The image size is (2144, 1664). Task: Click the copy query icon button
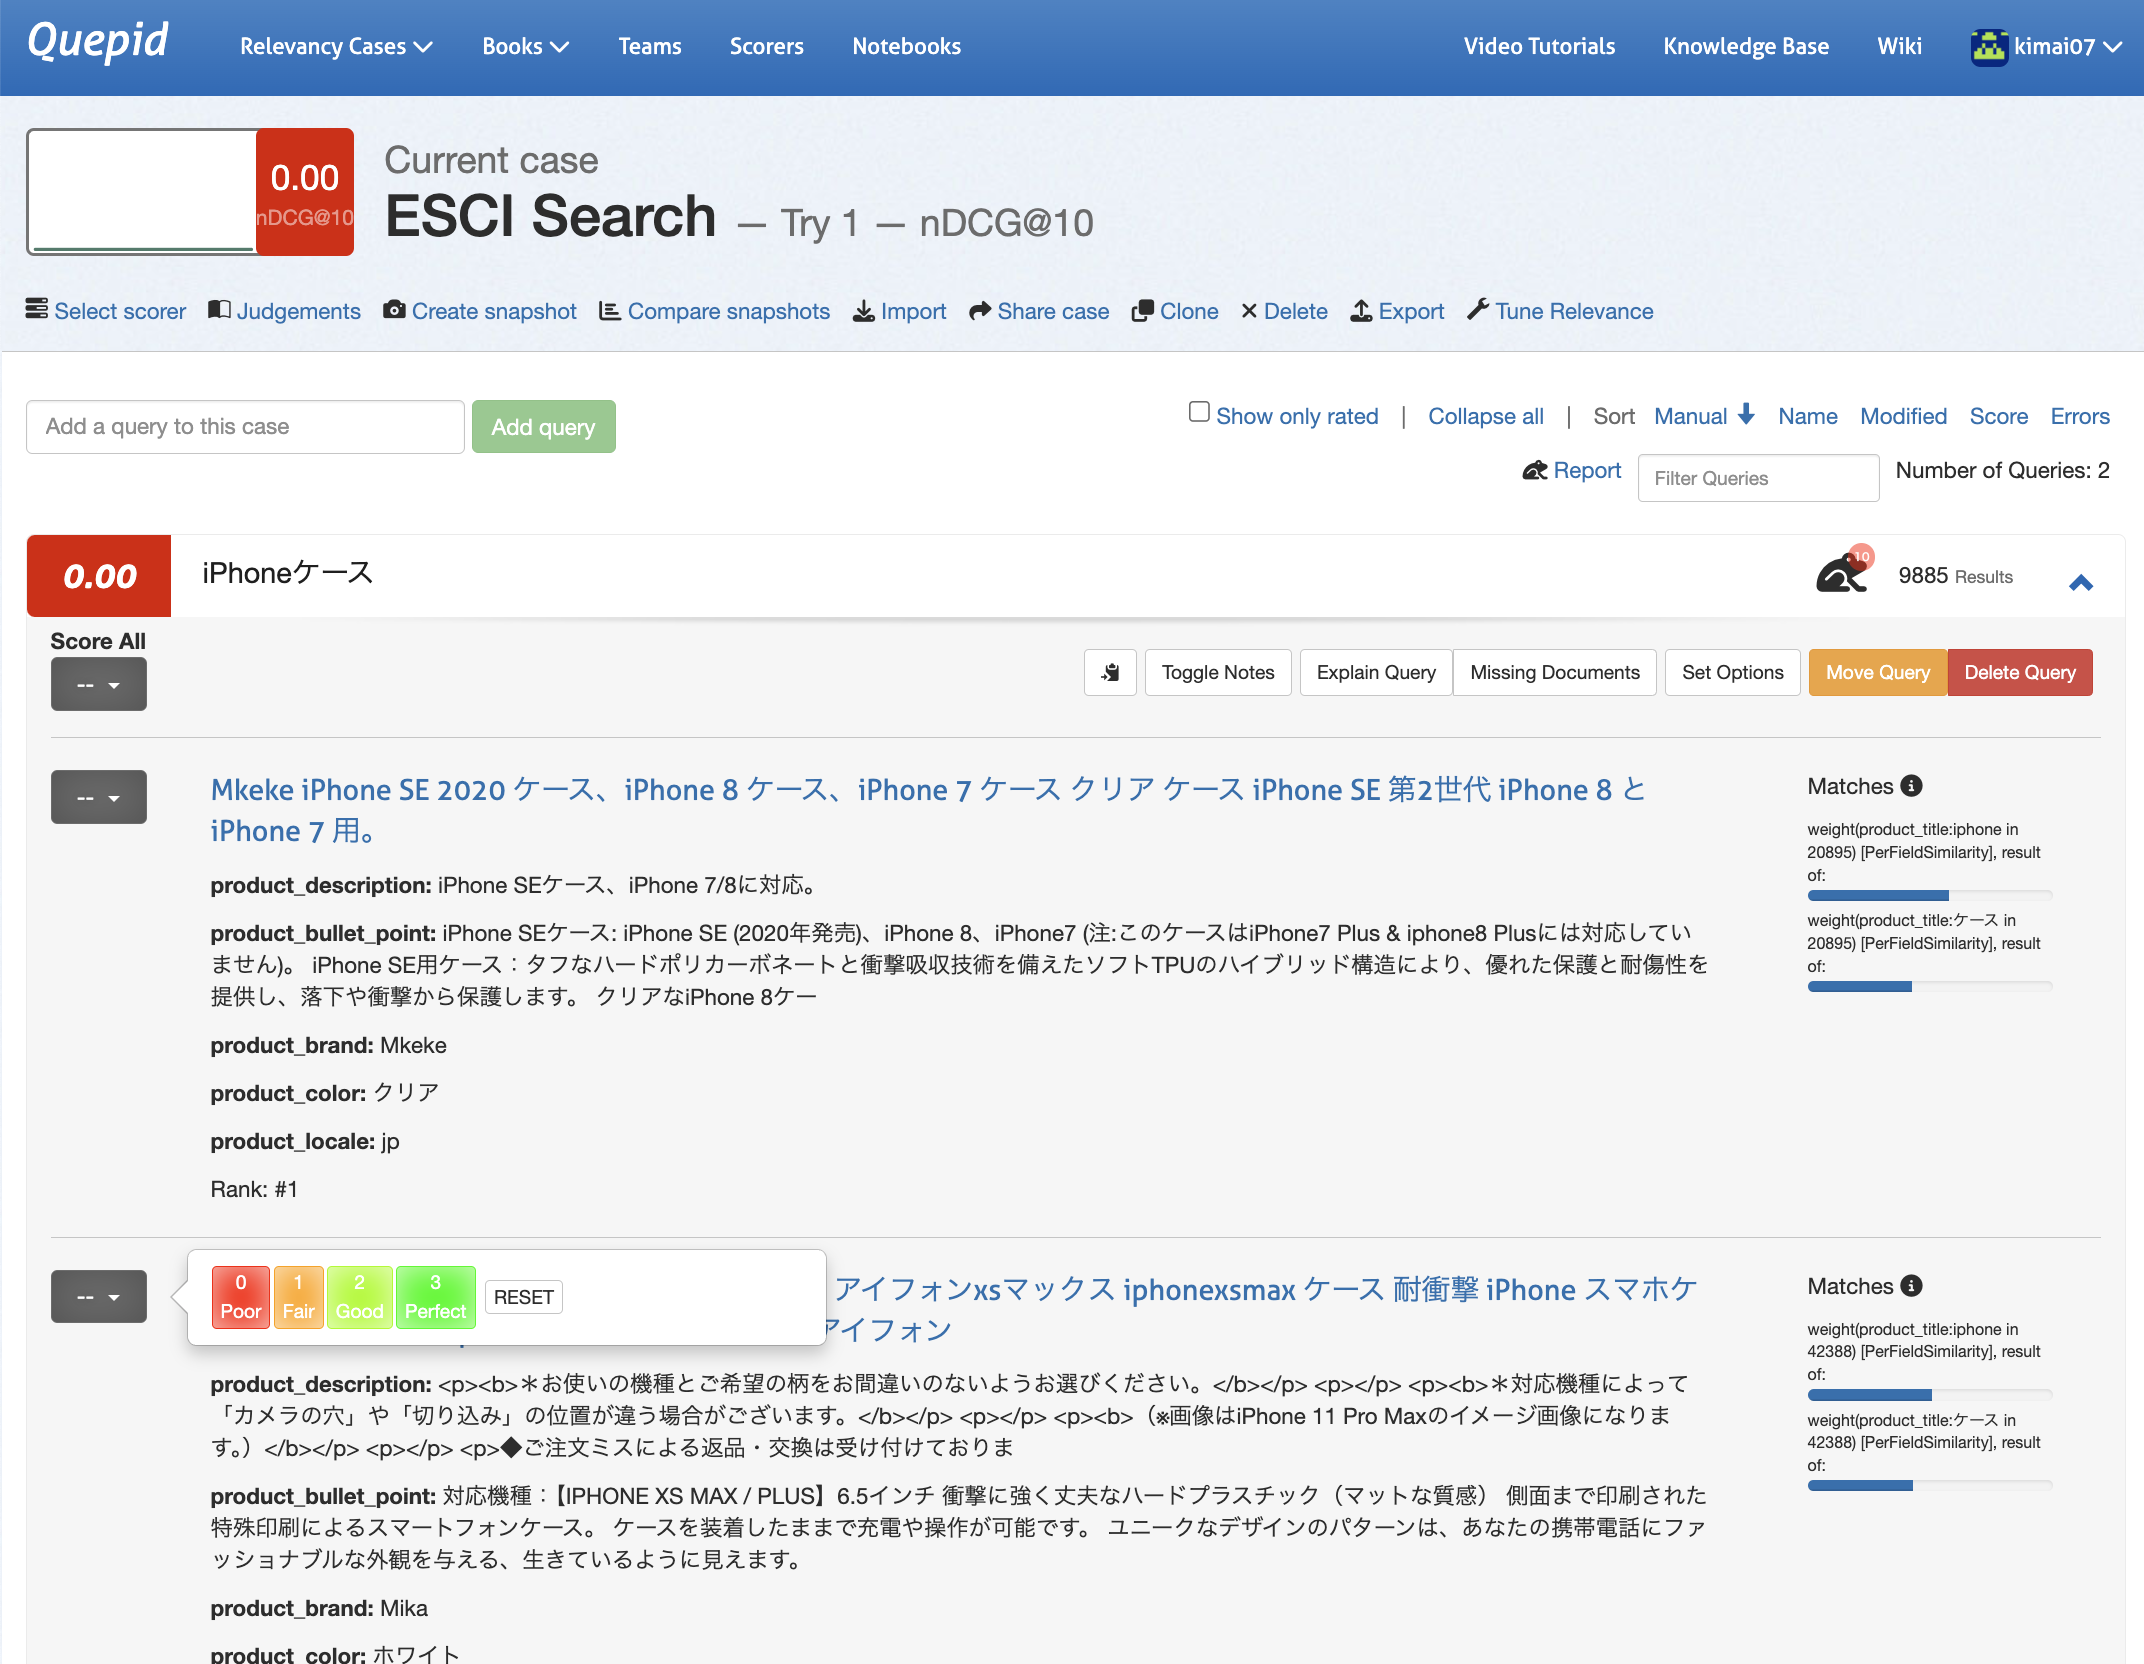tap(1110, 672)
